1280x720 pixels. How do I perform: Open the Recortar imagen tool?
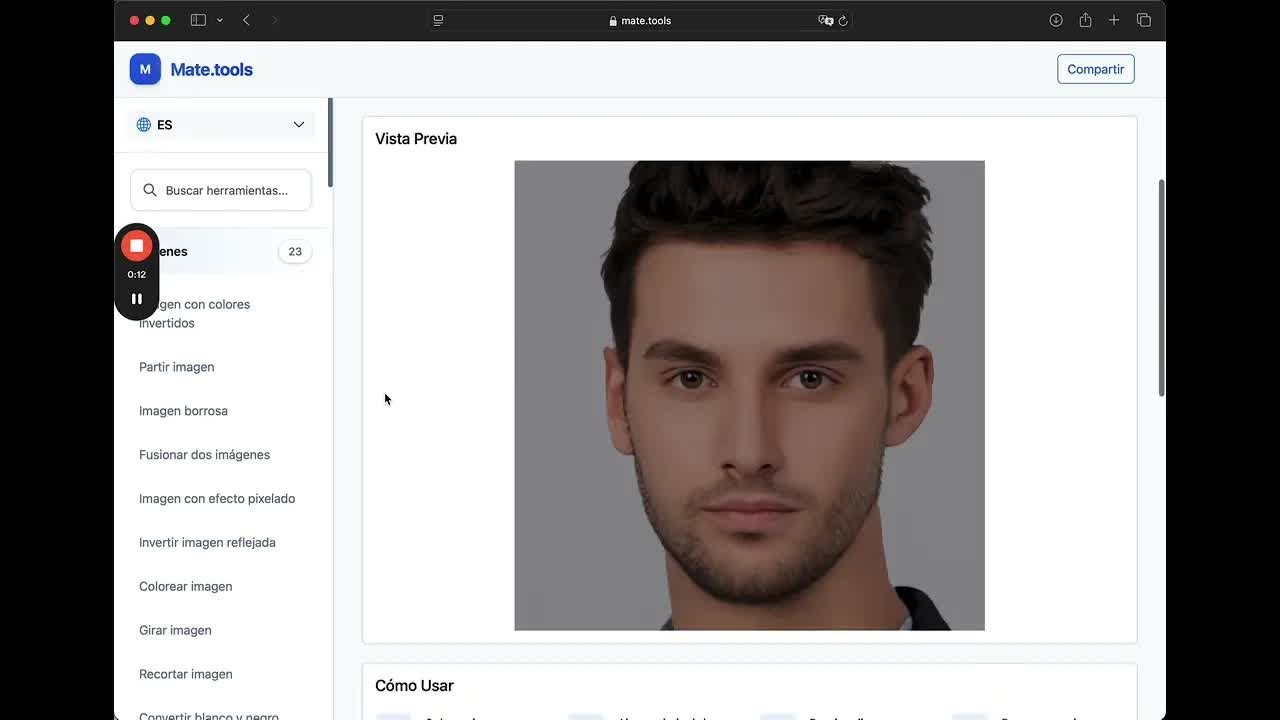coord(185,675)
